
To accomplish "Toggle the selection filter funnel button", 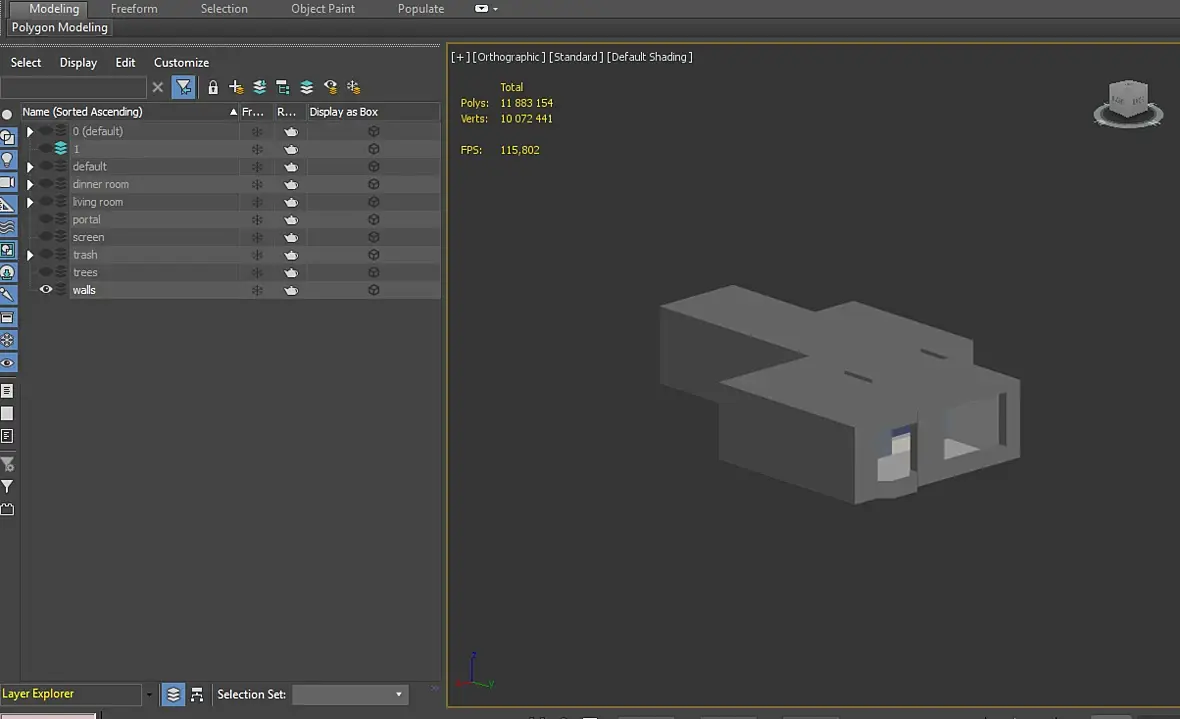I will [x=183, y=88].
